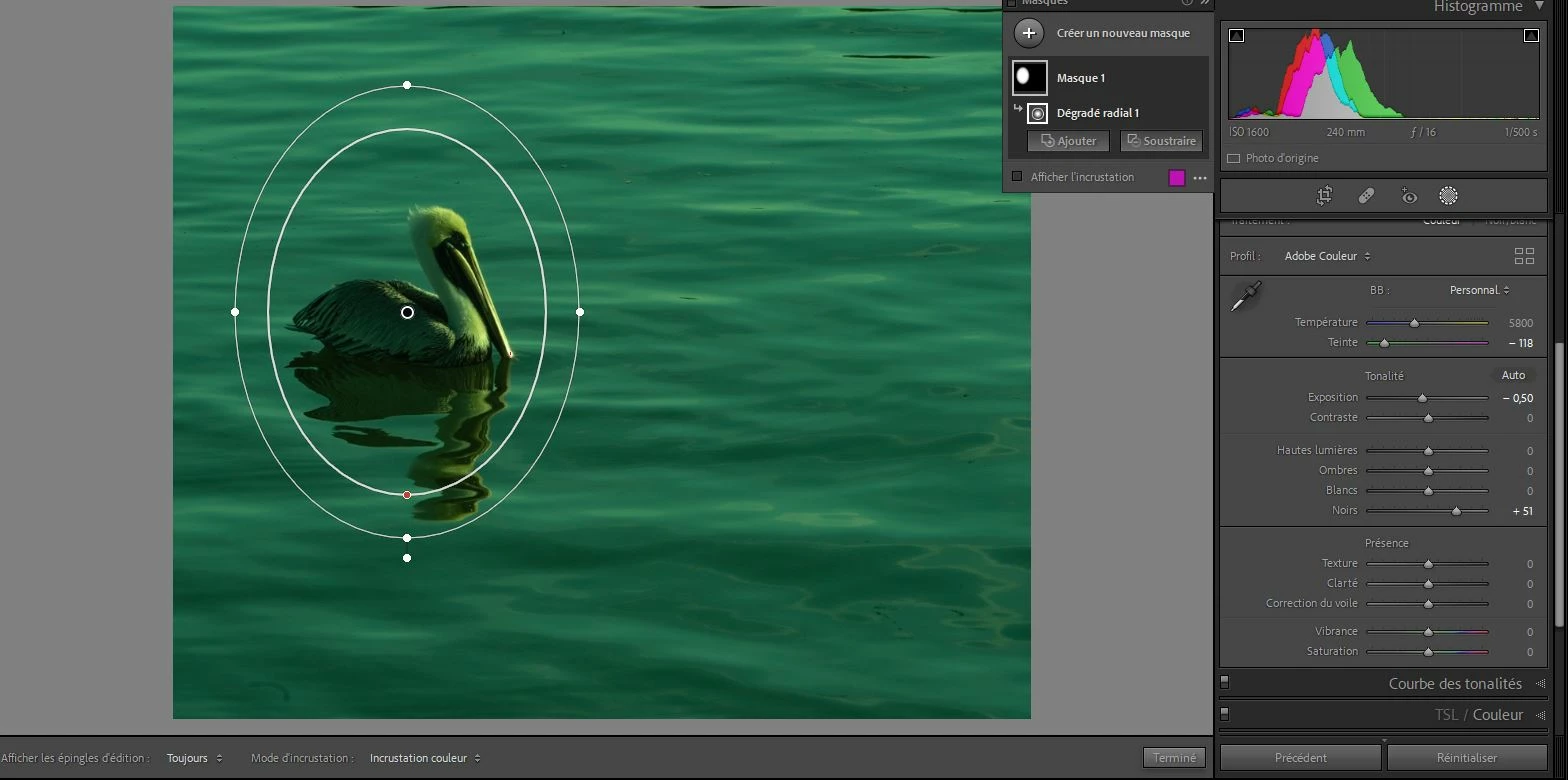Screen dimensions: 1568x780
Task: Click the Précédent button
Action: pos(1300,758)
